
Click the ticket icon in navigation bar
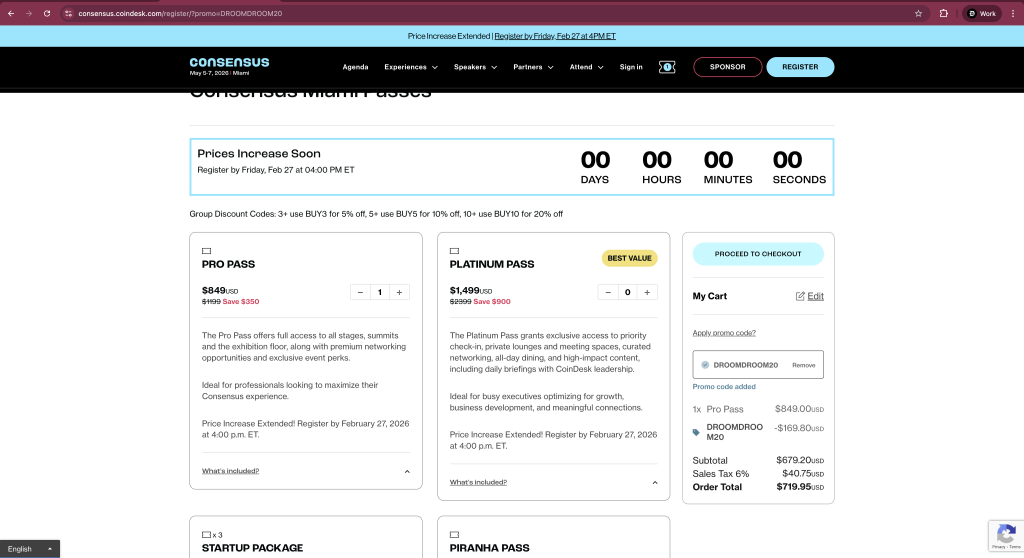click(667, 67)
